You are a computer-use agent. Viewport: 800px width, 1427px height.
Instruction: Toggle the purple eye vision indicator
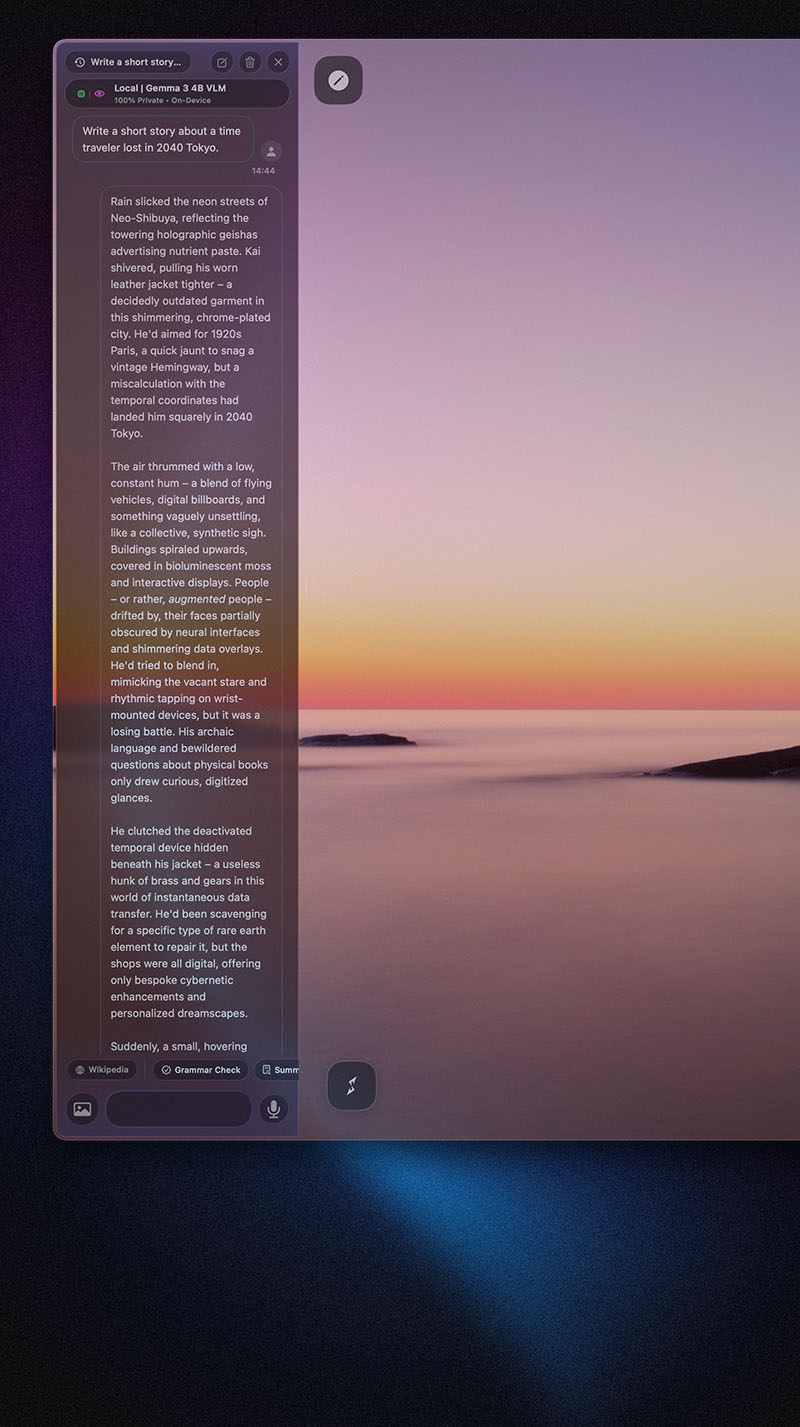(99, 94)
